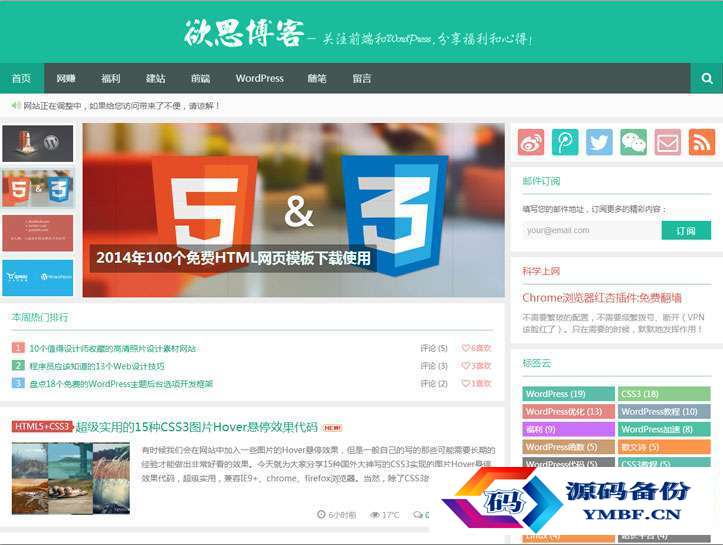
Task: Click the speaker announcement icon
Action: click(x=16, y=106)
